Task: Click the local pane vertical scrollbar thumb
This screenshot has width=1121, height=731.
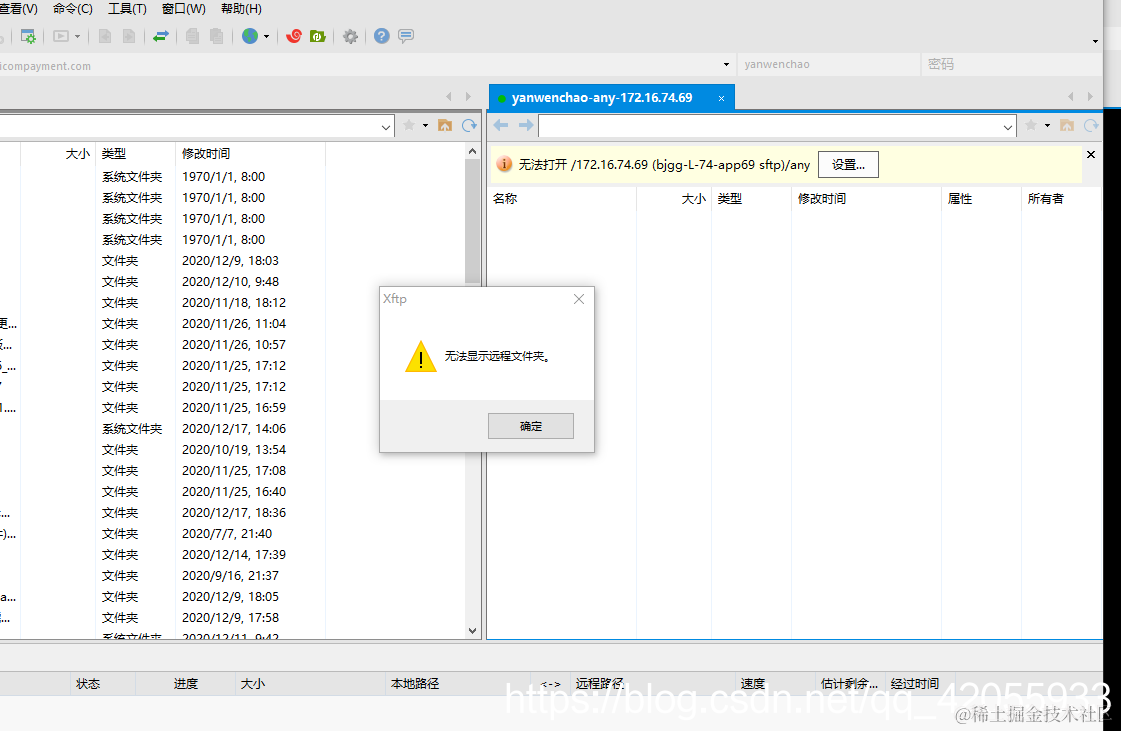Action: (472, 221)
